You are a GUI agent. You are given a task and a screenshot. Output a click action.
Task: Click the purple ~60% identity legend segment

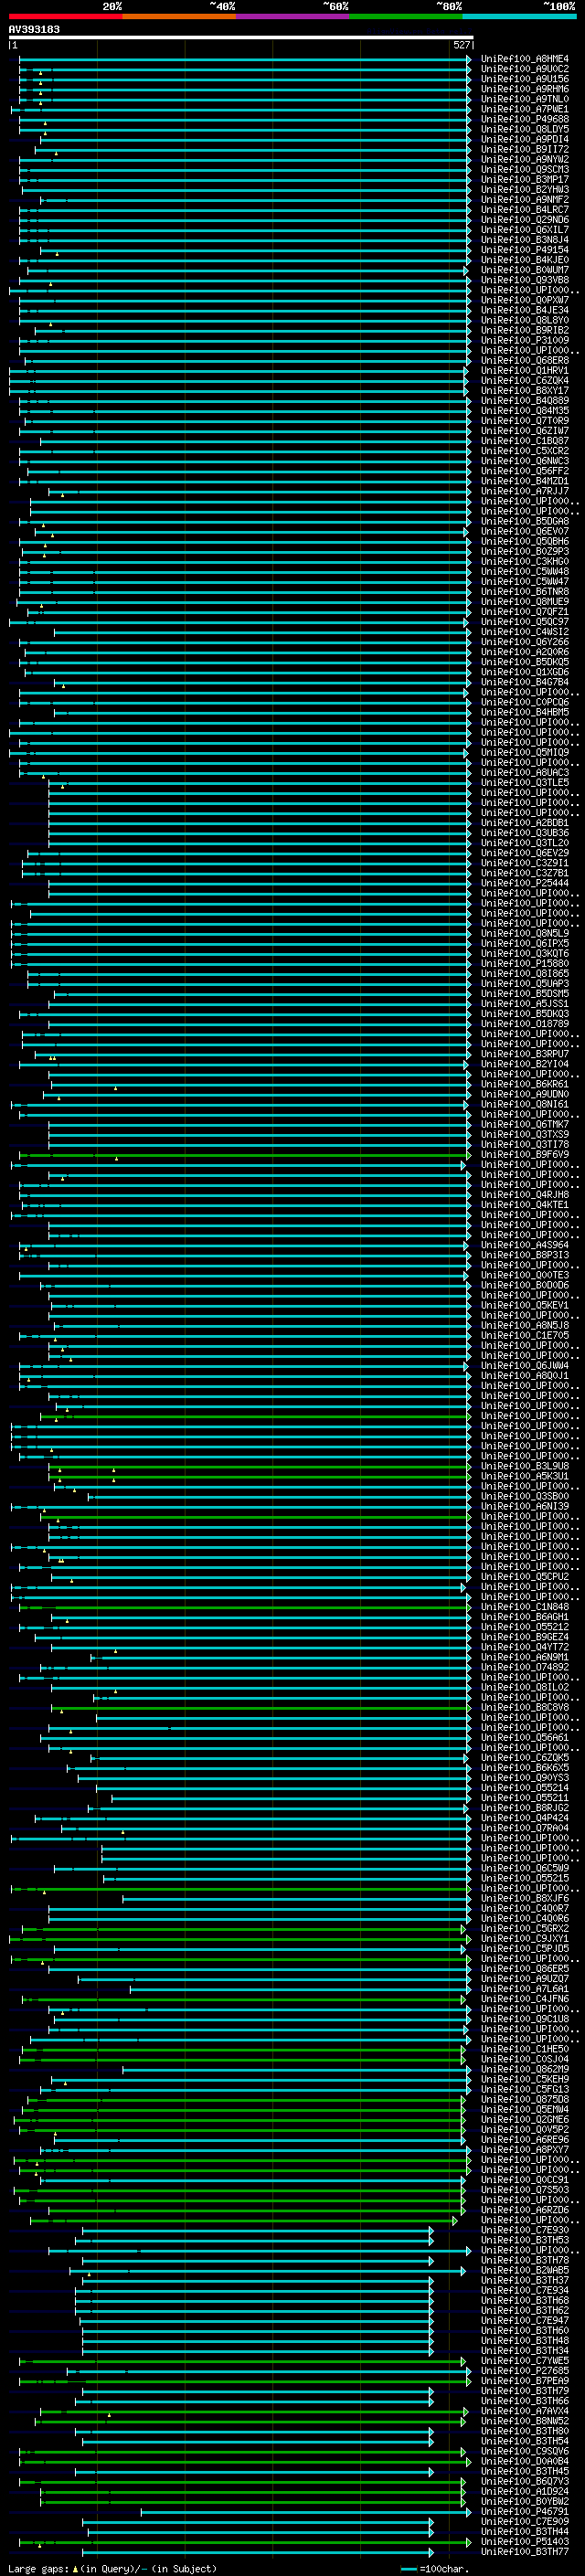[292, 16]
